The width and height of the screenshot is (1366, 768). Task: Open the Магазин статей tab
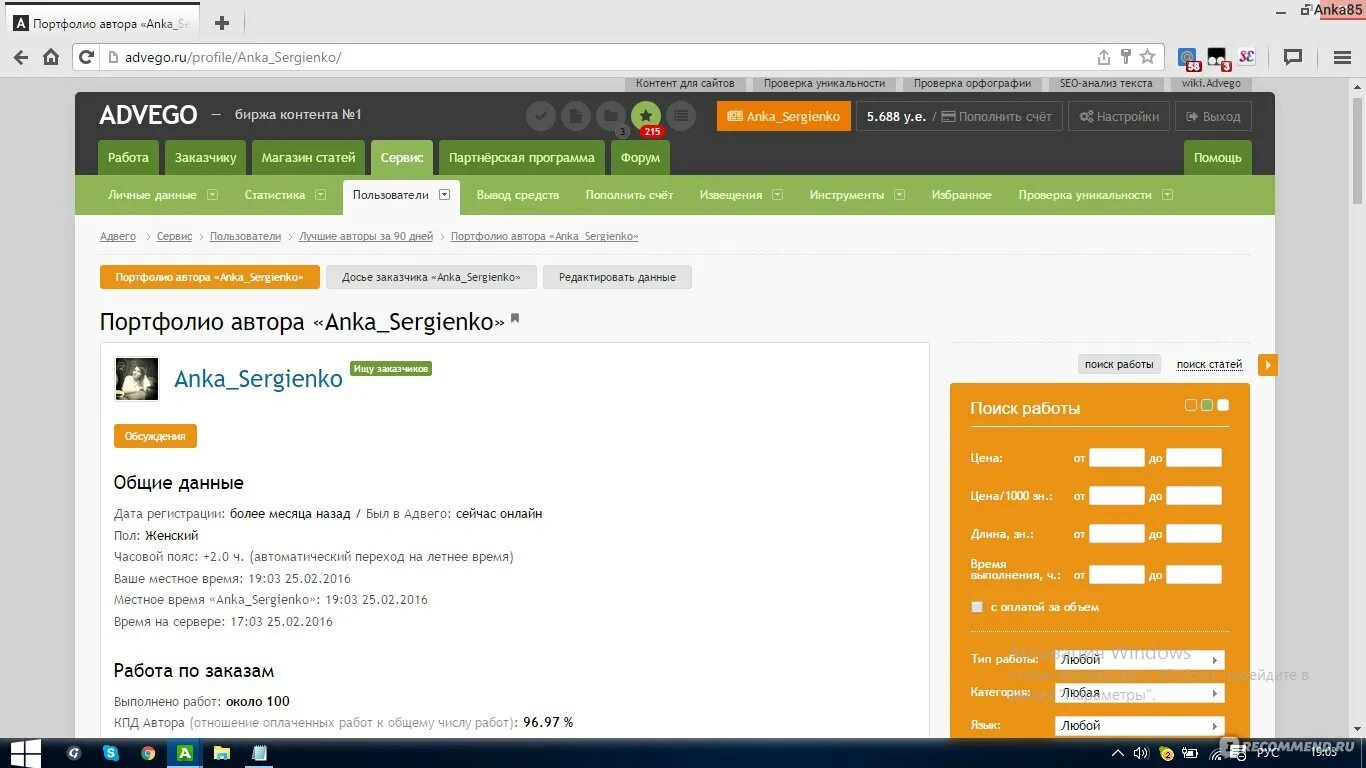click(308, 158)
